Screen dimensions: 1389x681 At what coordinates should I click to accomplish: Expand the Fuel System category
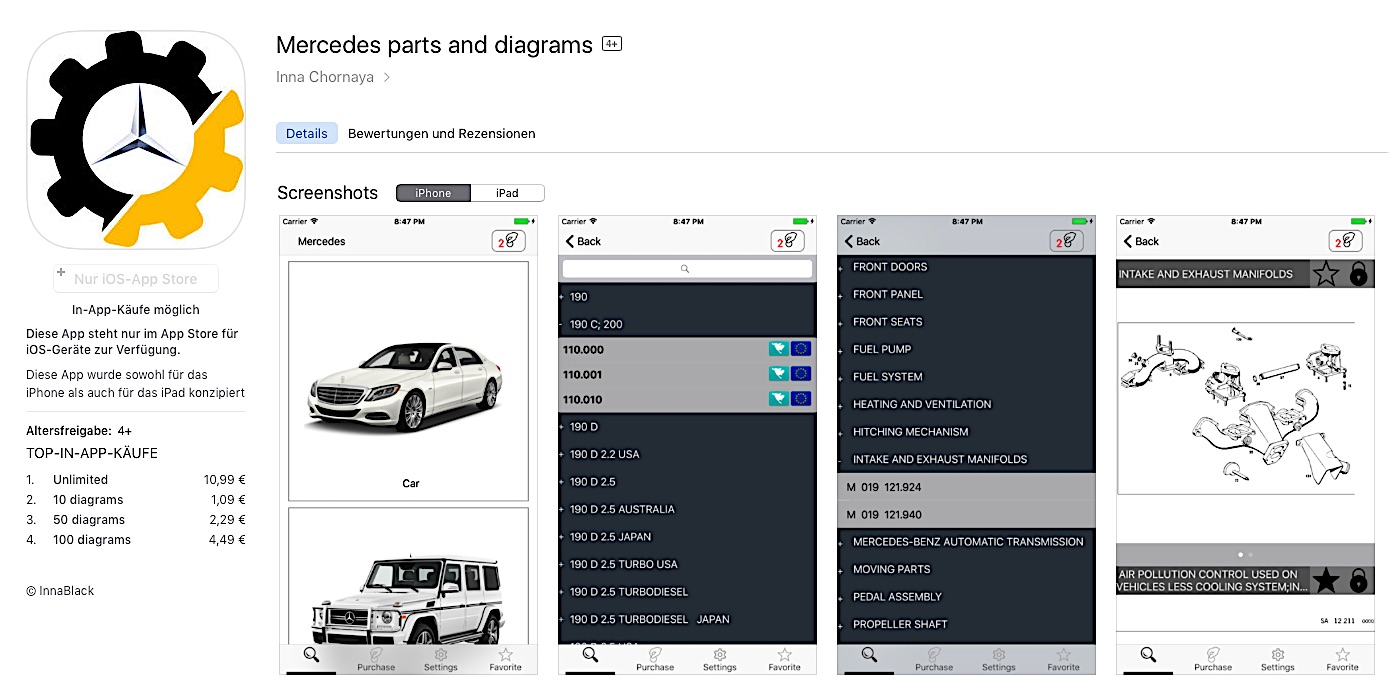(x=887, y=377)
